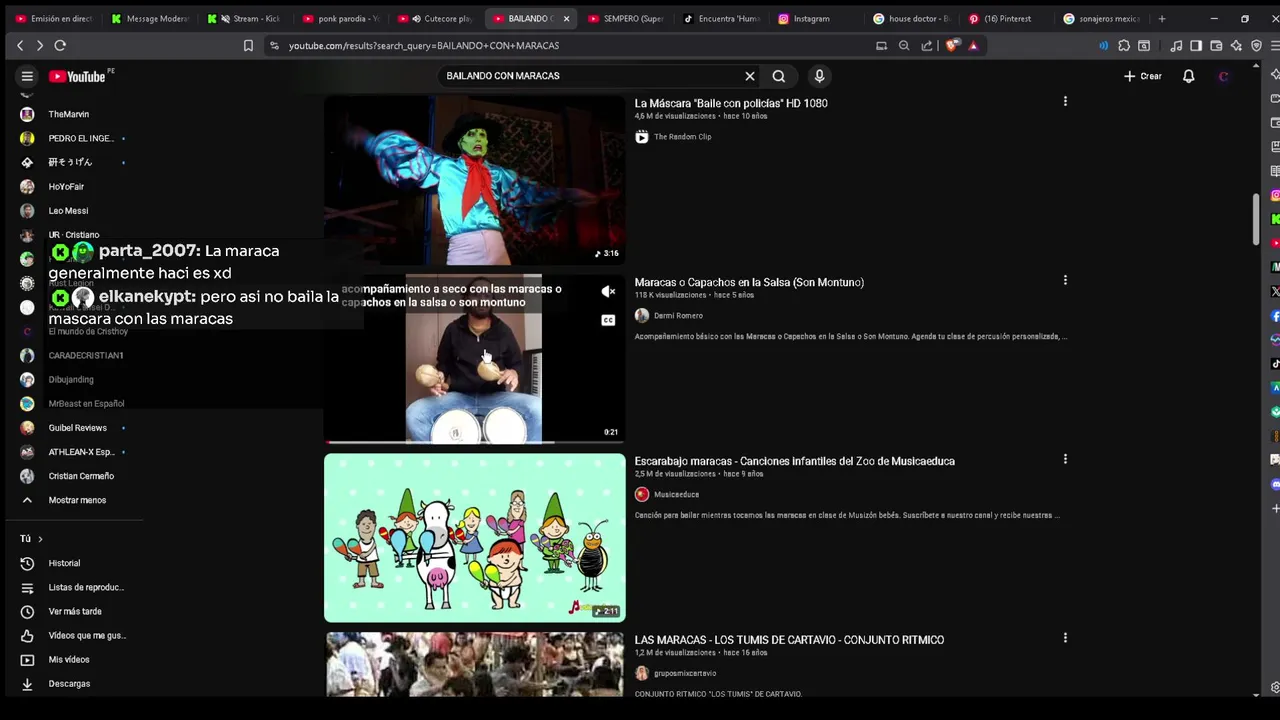Open the Brave Shields lion icon

click(951, 45)
